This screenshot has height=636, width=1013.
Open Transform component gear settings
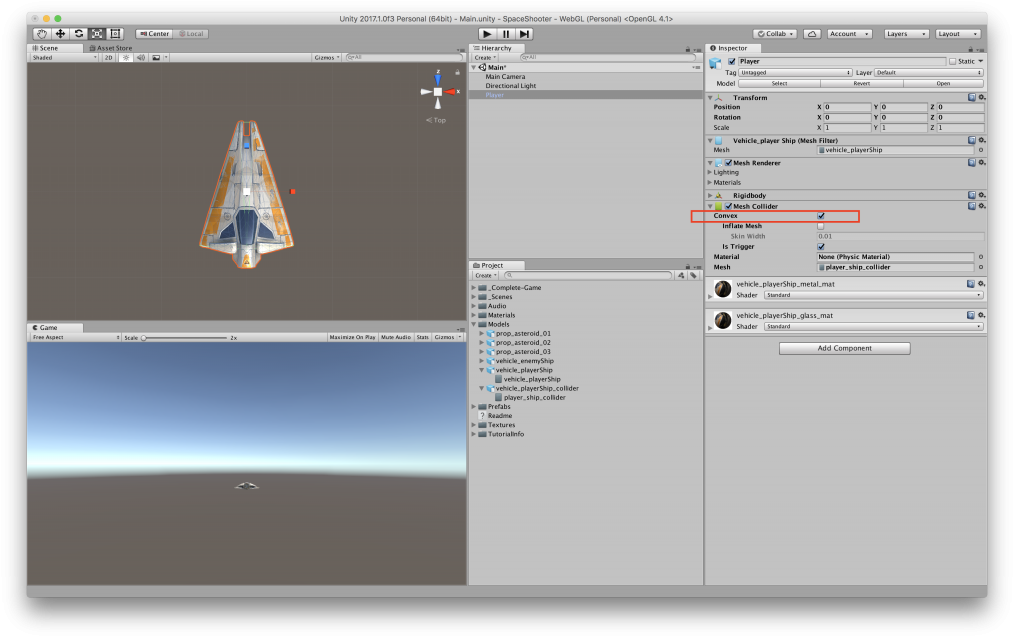(981, 97)
